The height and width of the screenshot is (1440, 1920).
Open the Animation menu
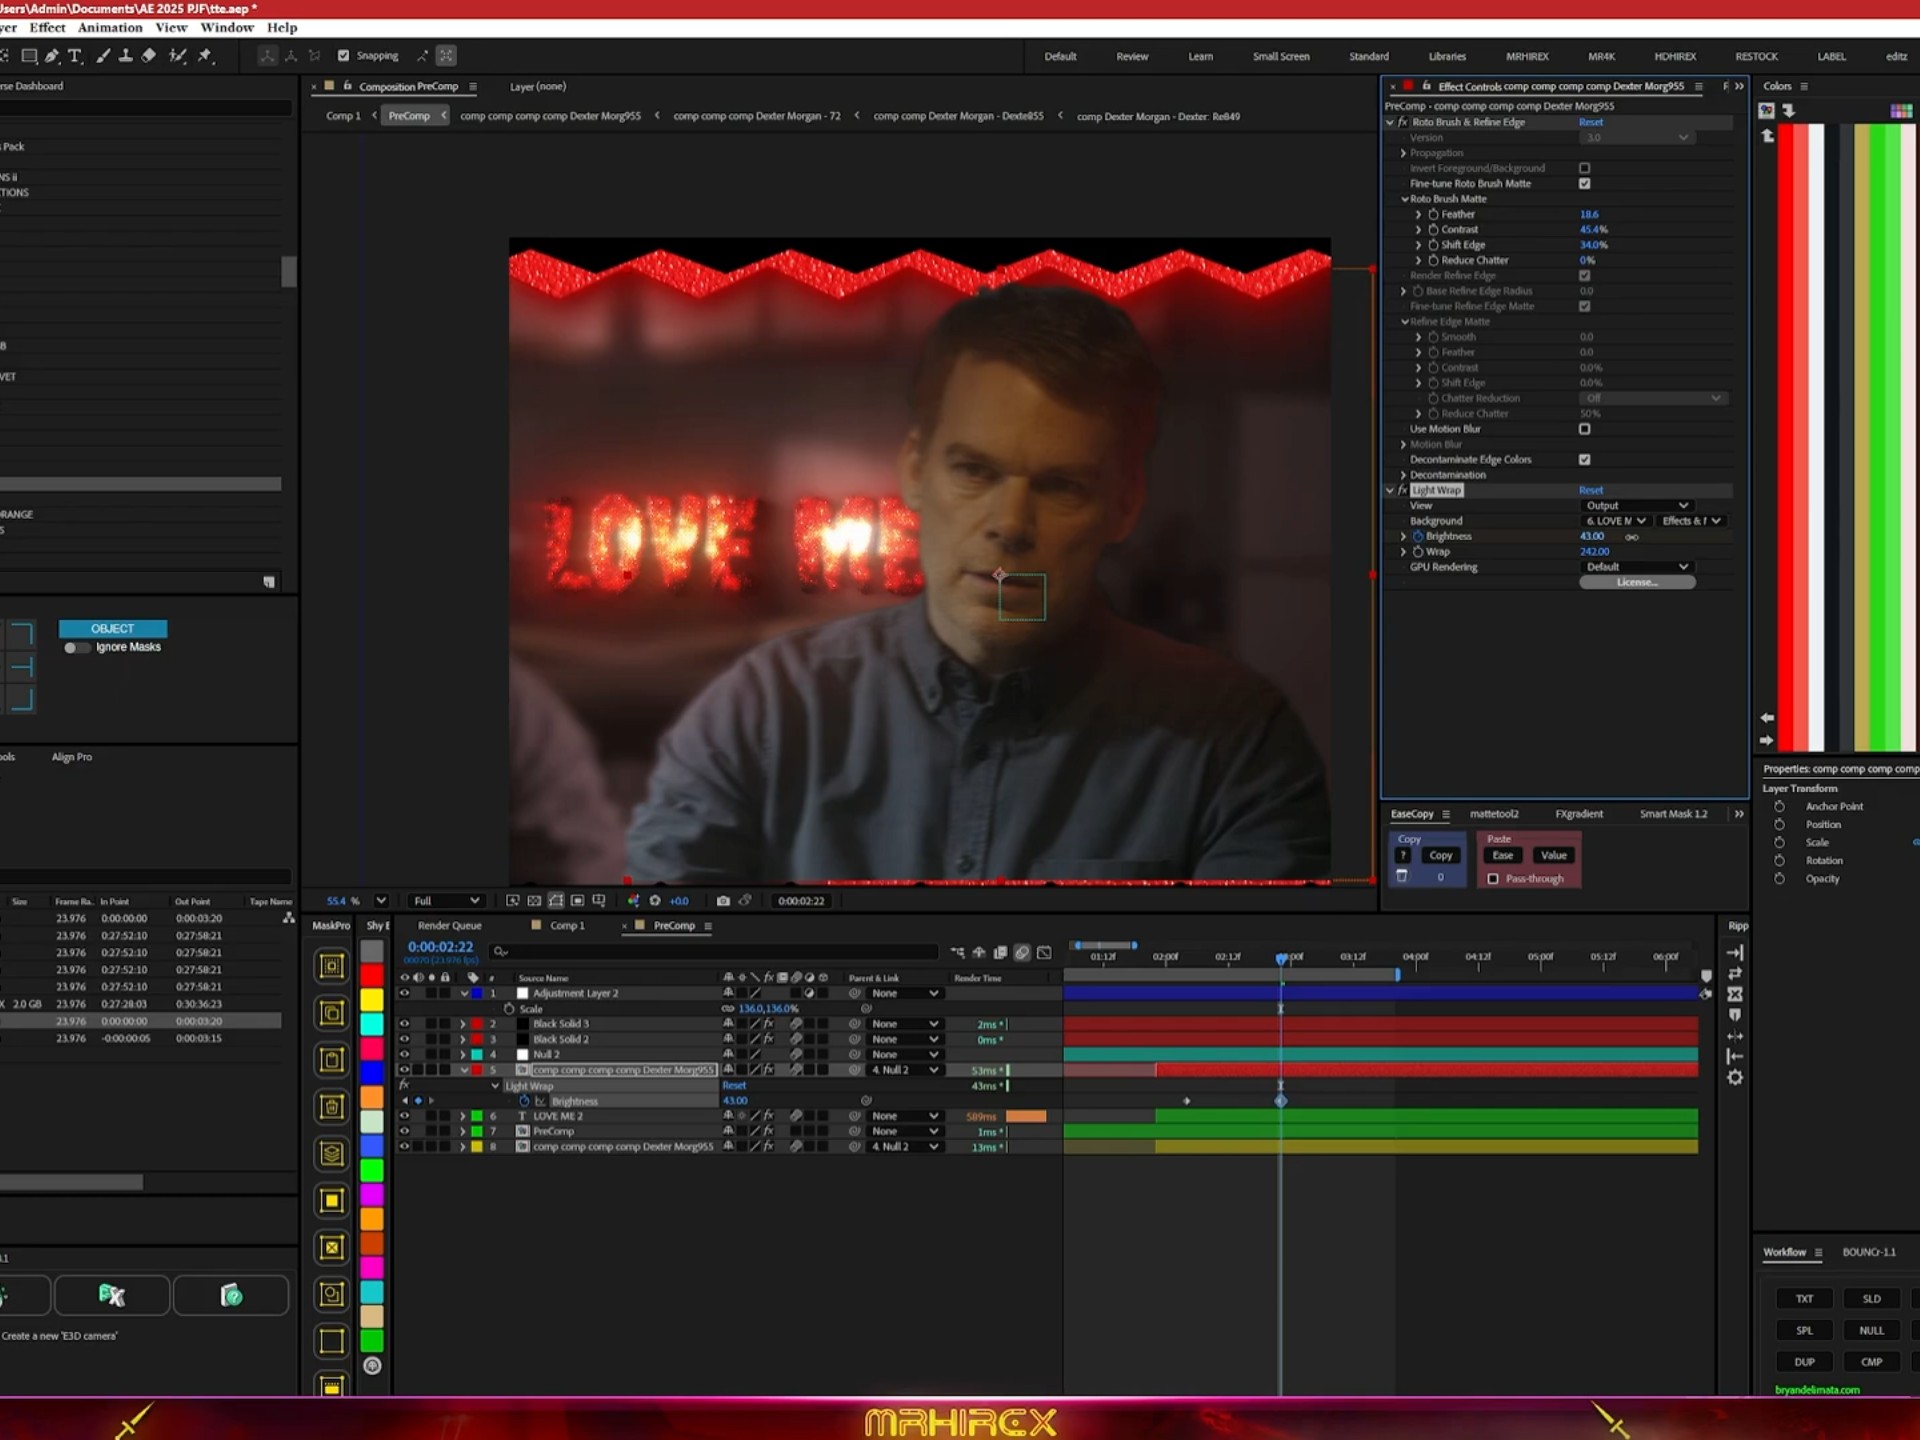coord(110,27)
